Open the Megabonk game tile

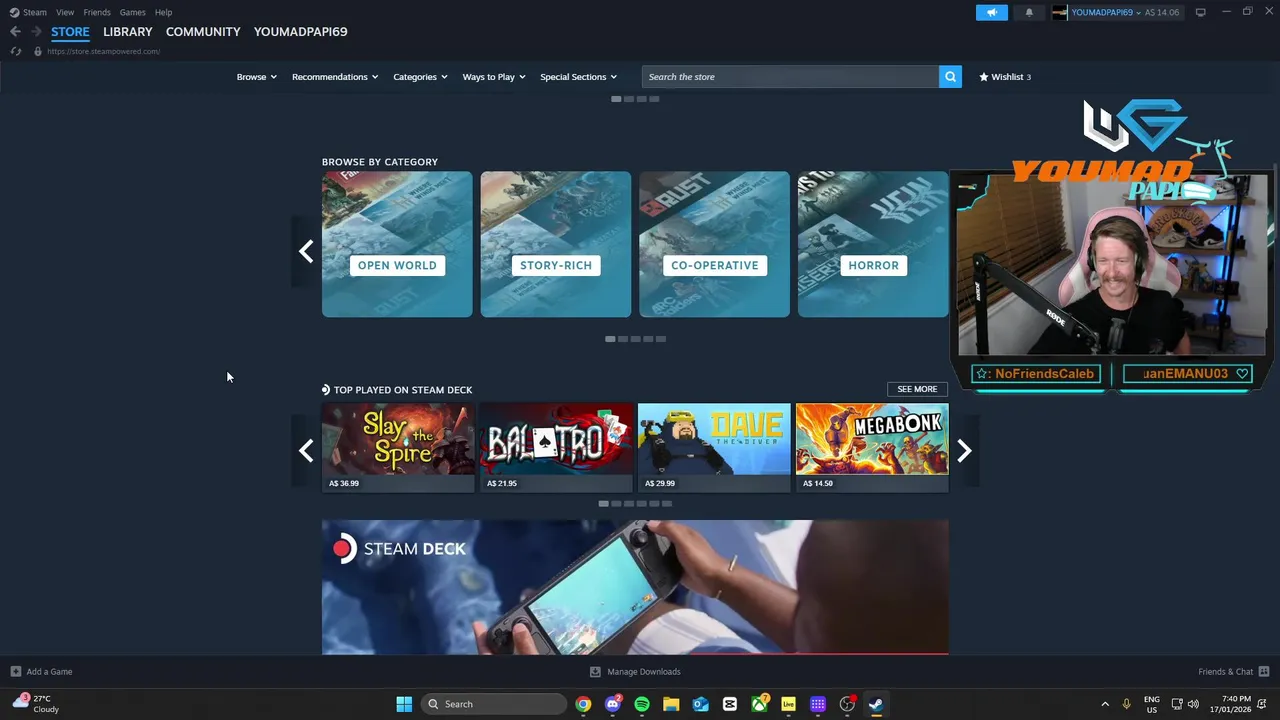click(x=872, y=447)
